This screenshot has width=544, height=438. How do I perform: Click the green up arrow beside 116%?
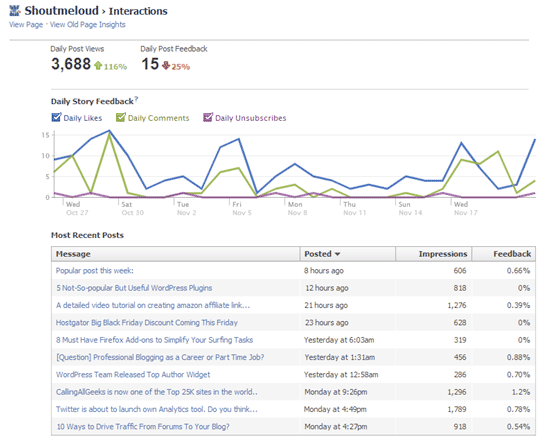98,65
